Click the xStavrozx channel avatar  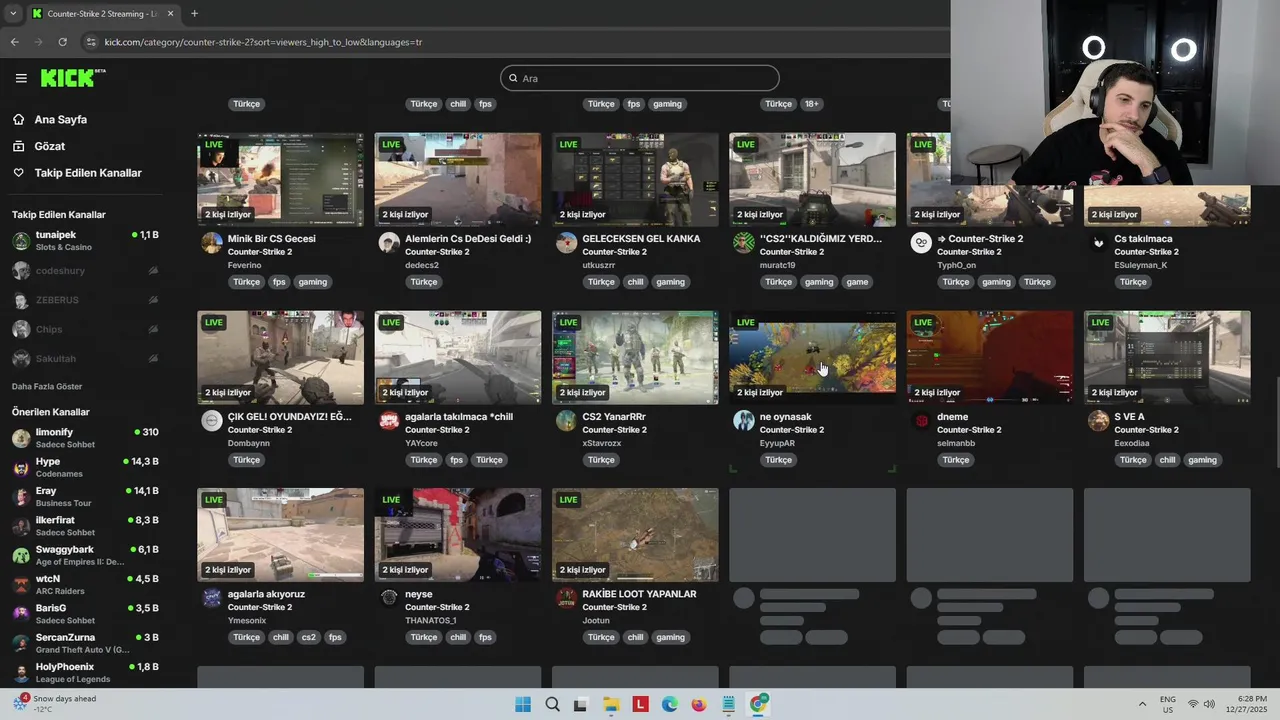coord(567,421)
